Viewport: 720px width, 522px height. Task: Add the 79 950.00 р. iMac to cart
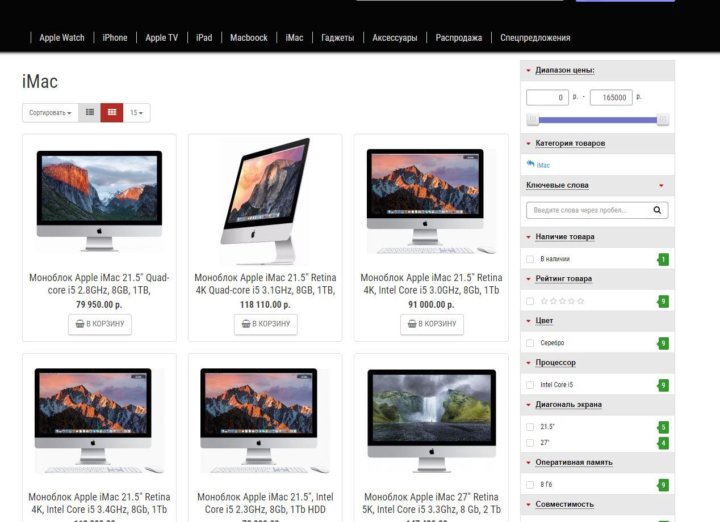100,324
